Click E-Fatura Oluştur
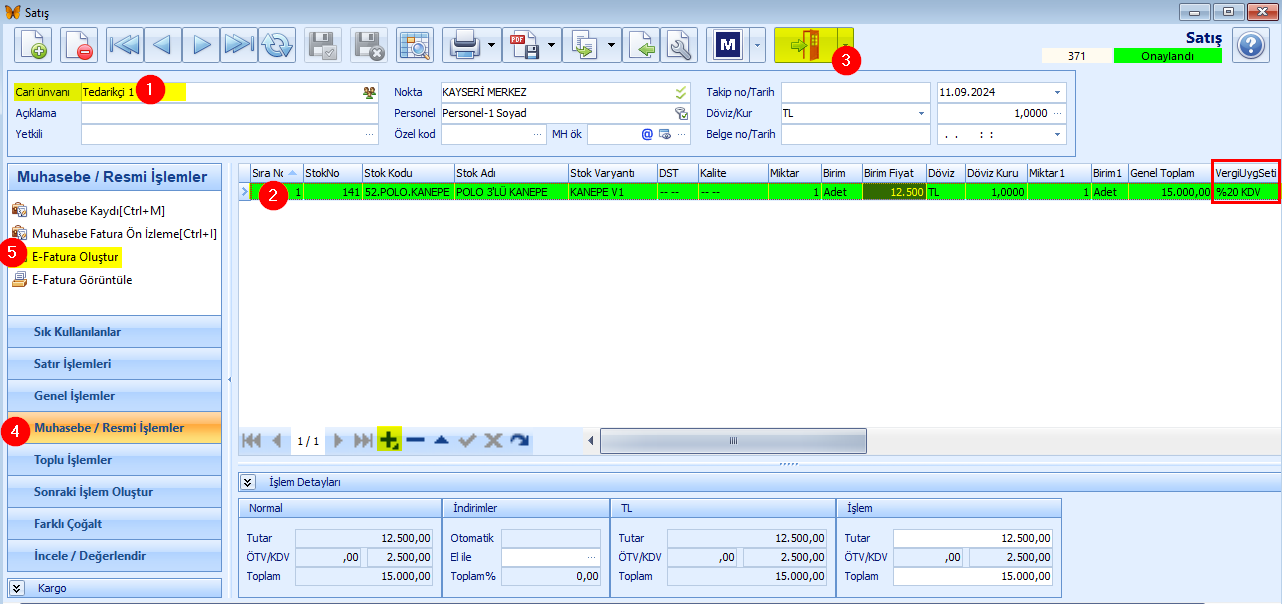 point(75,257)
